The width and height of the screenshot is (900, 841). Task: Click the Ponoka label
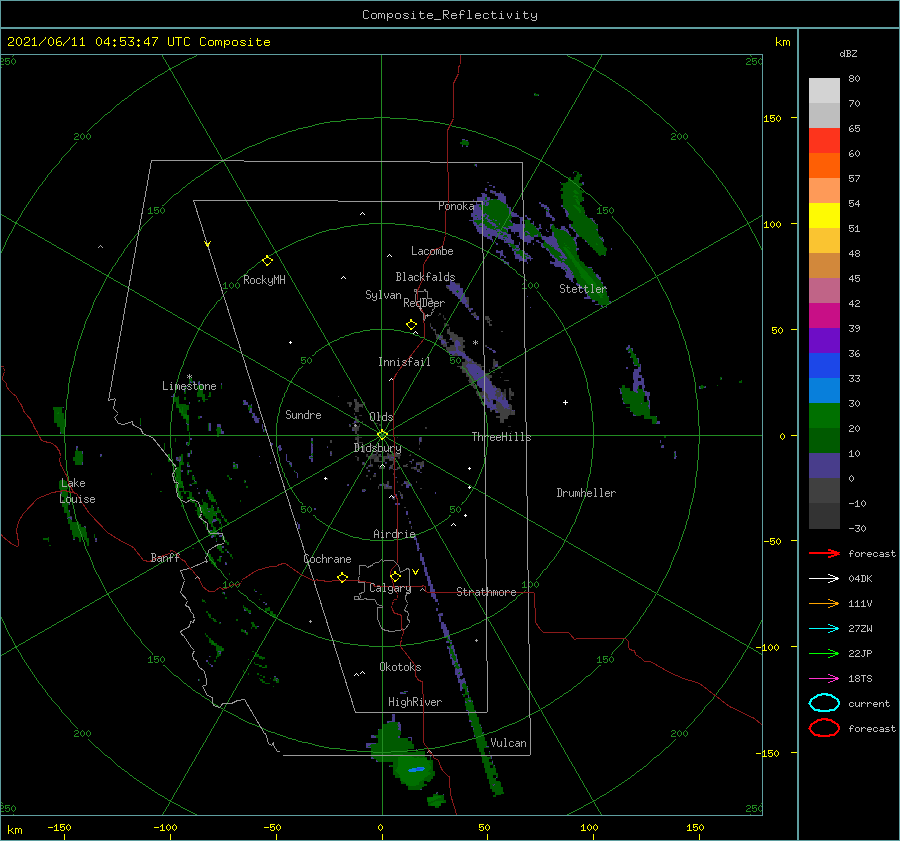point(456,206)
